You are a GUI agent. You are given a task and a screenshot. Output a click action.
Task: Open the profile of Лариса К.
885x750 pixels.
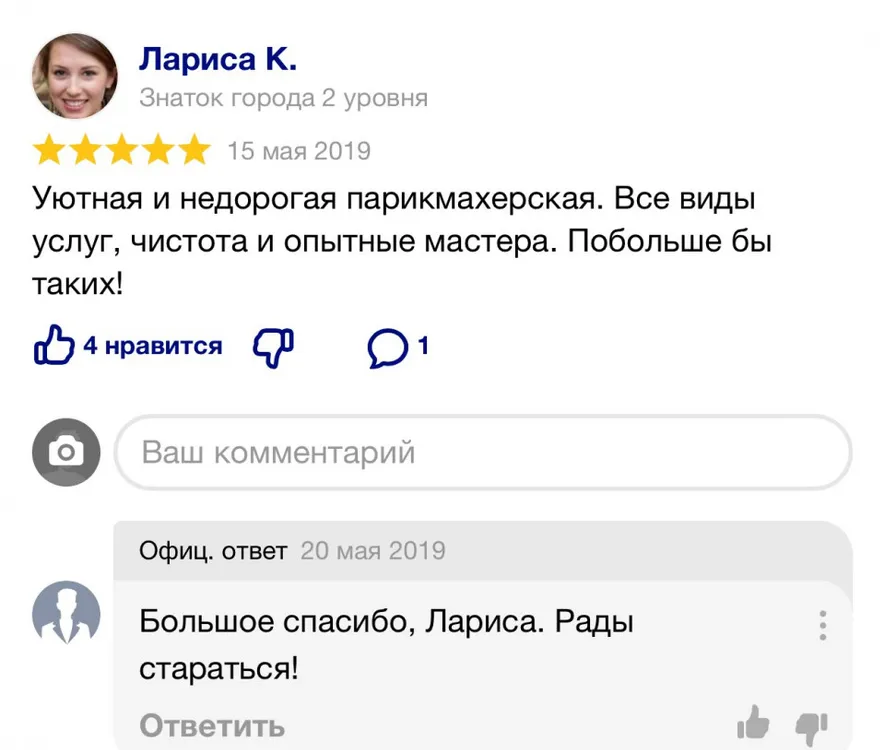tap(217, 59)
